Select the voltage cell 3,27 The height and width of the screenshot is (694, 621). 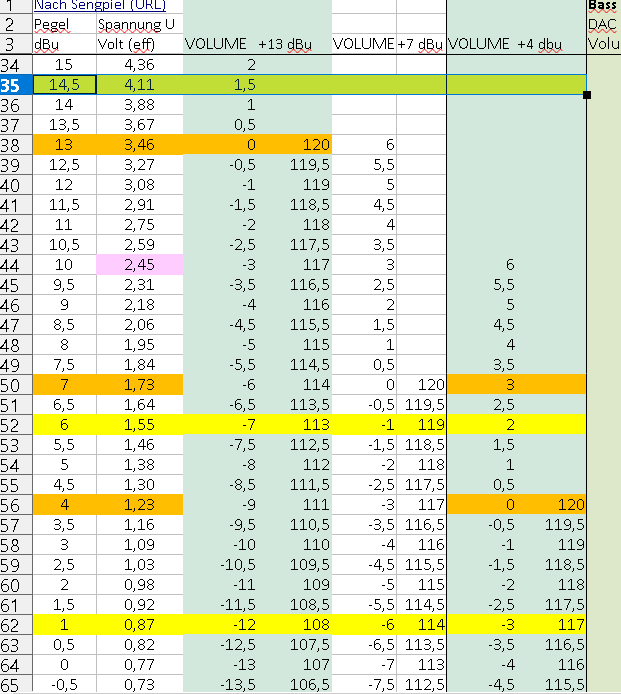click(x=139, y=165)
